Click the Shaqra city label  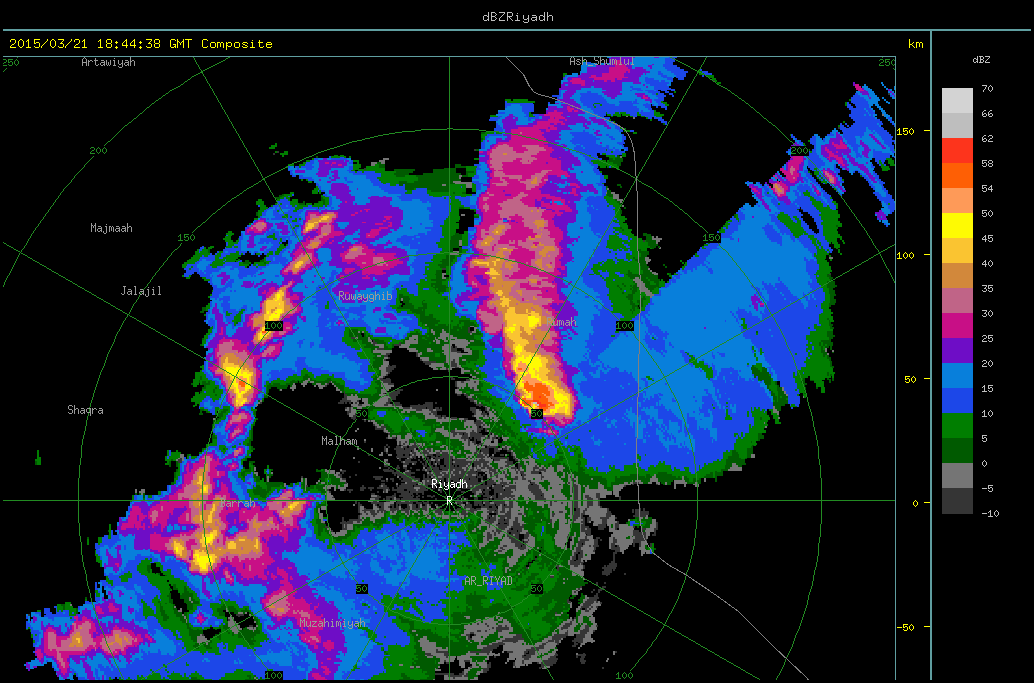pos(86,410)
